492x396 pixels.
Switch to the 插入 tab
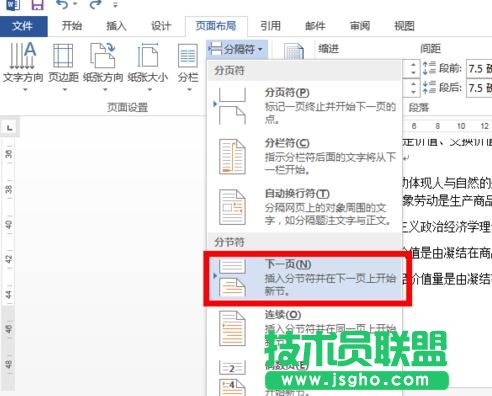click(x=116, y=26)
